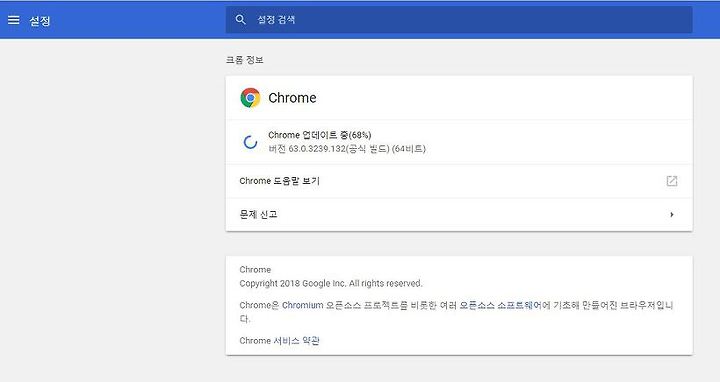Viewport: 720px width, 382px height.
Task: Click the Copyright 2018 Google Inc. text
Action: coord(331,283)
